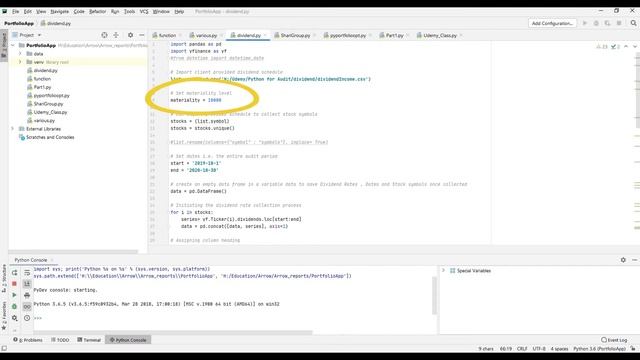
Task: Toggle Show Variables glasses icon
Action: pos(27,306)
